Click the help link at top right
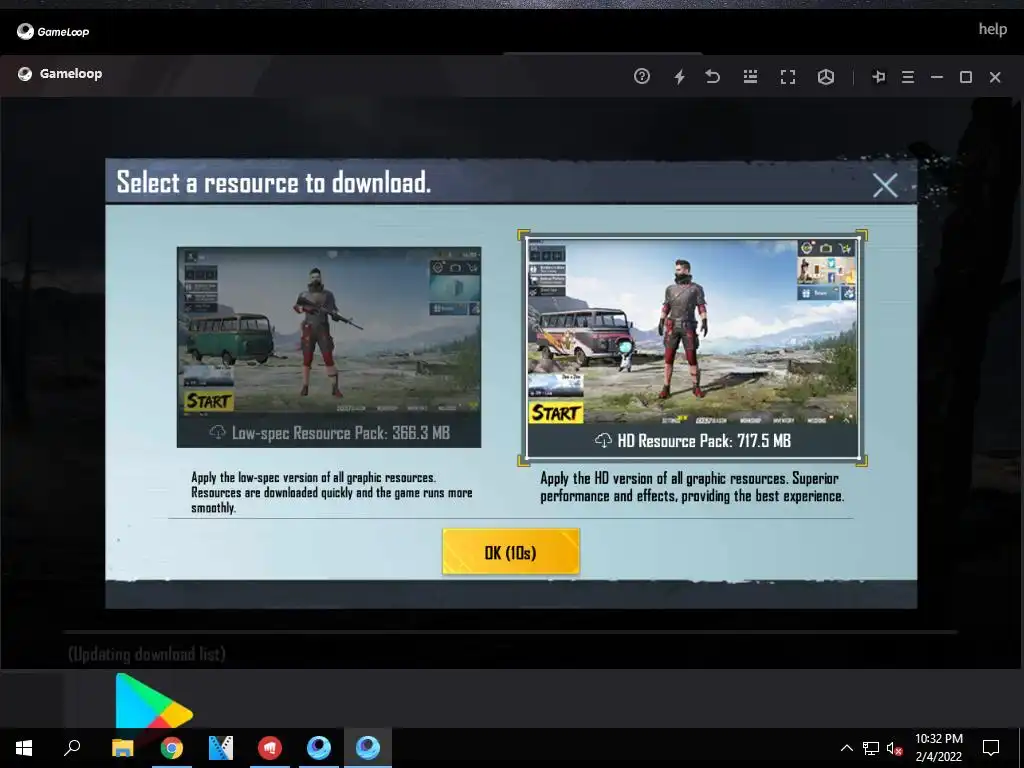The width and height of the screenshot is (1024, 768). click(x=992, y=29)
